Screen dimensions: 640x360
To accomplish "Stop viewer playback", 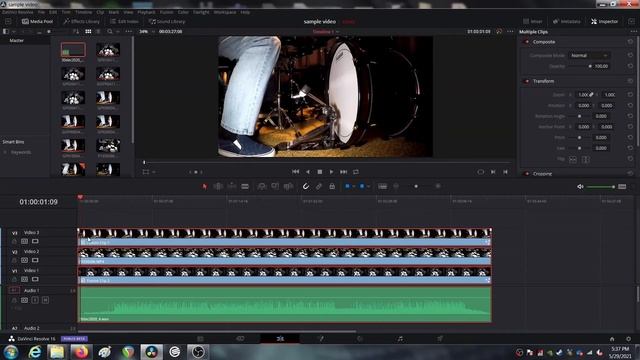I will pyautogui.click(x=320, y=172).
